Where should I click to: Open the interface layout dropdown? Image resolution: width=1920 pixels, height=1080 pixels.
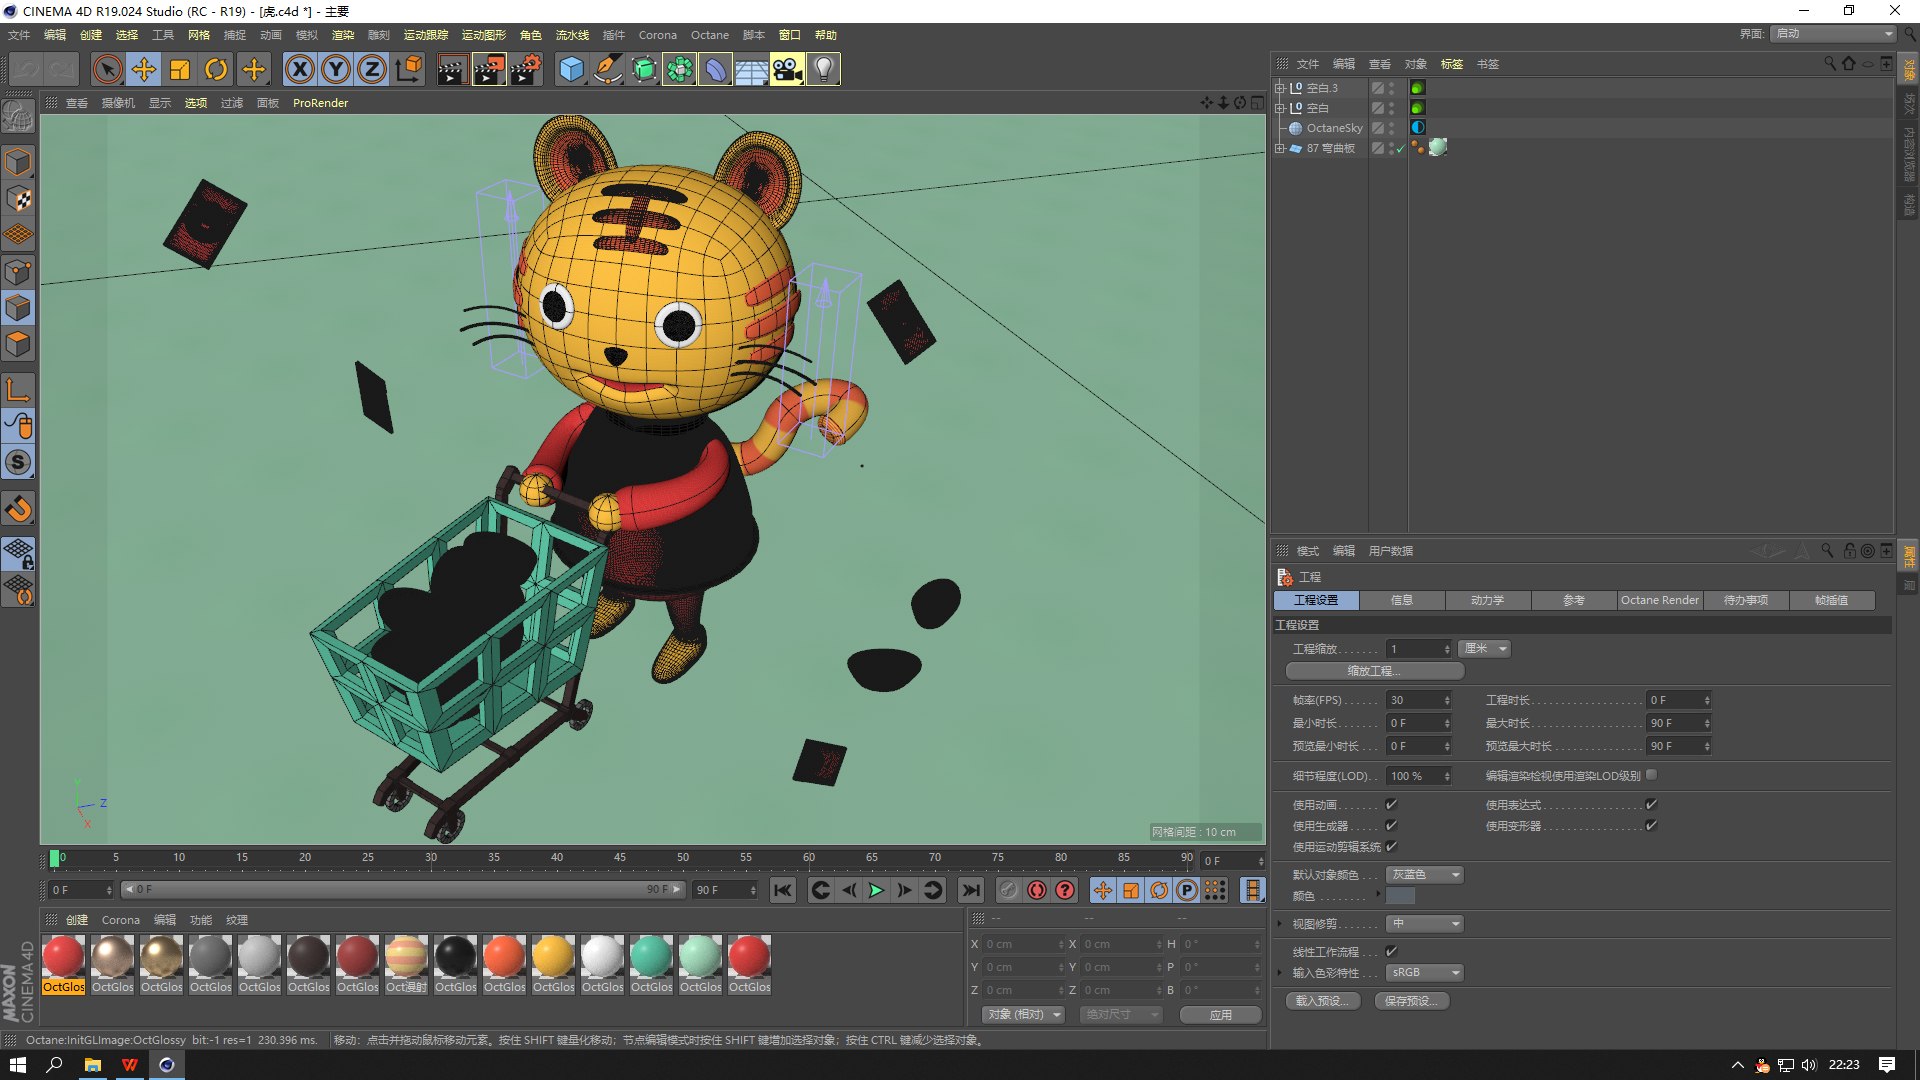[1833, 33]
